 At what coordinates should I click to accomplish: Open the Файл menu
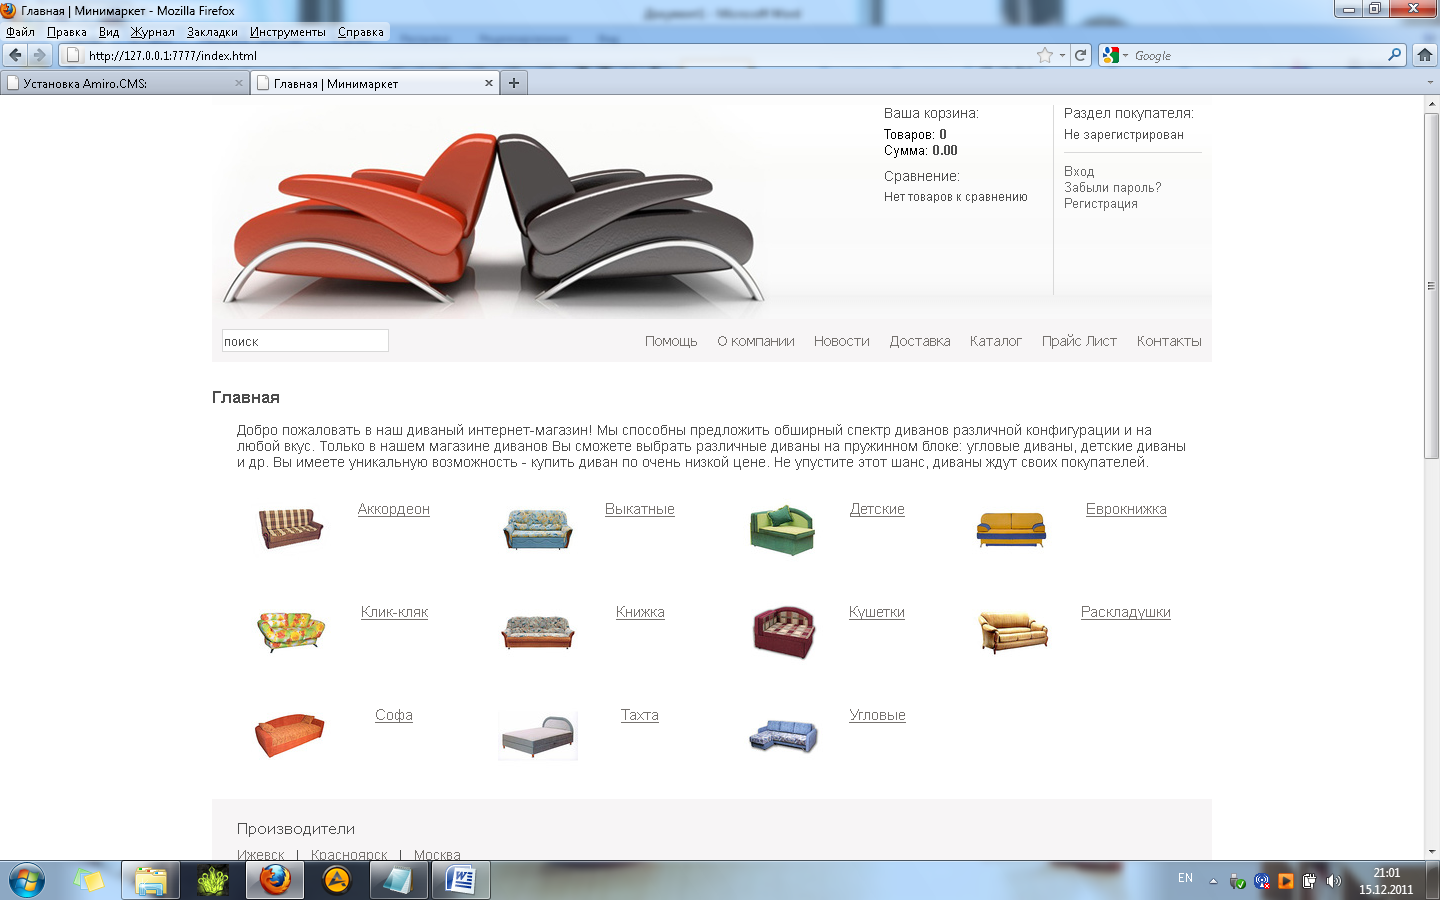tap(20, 32)
